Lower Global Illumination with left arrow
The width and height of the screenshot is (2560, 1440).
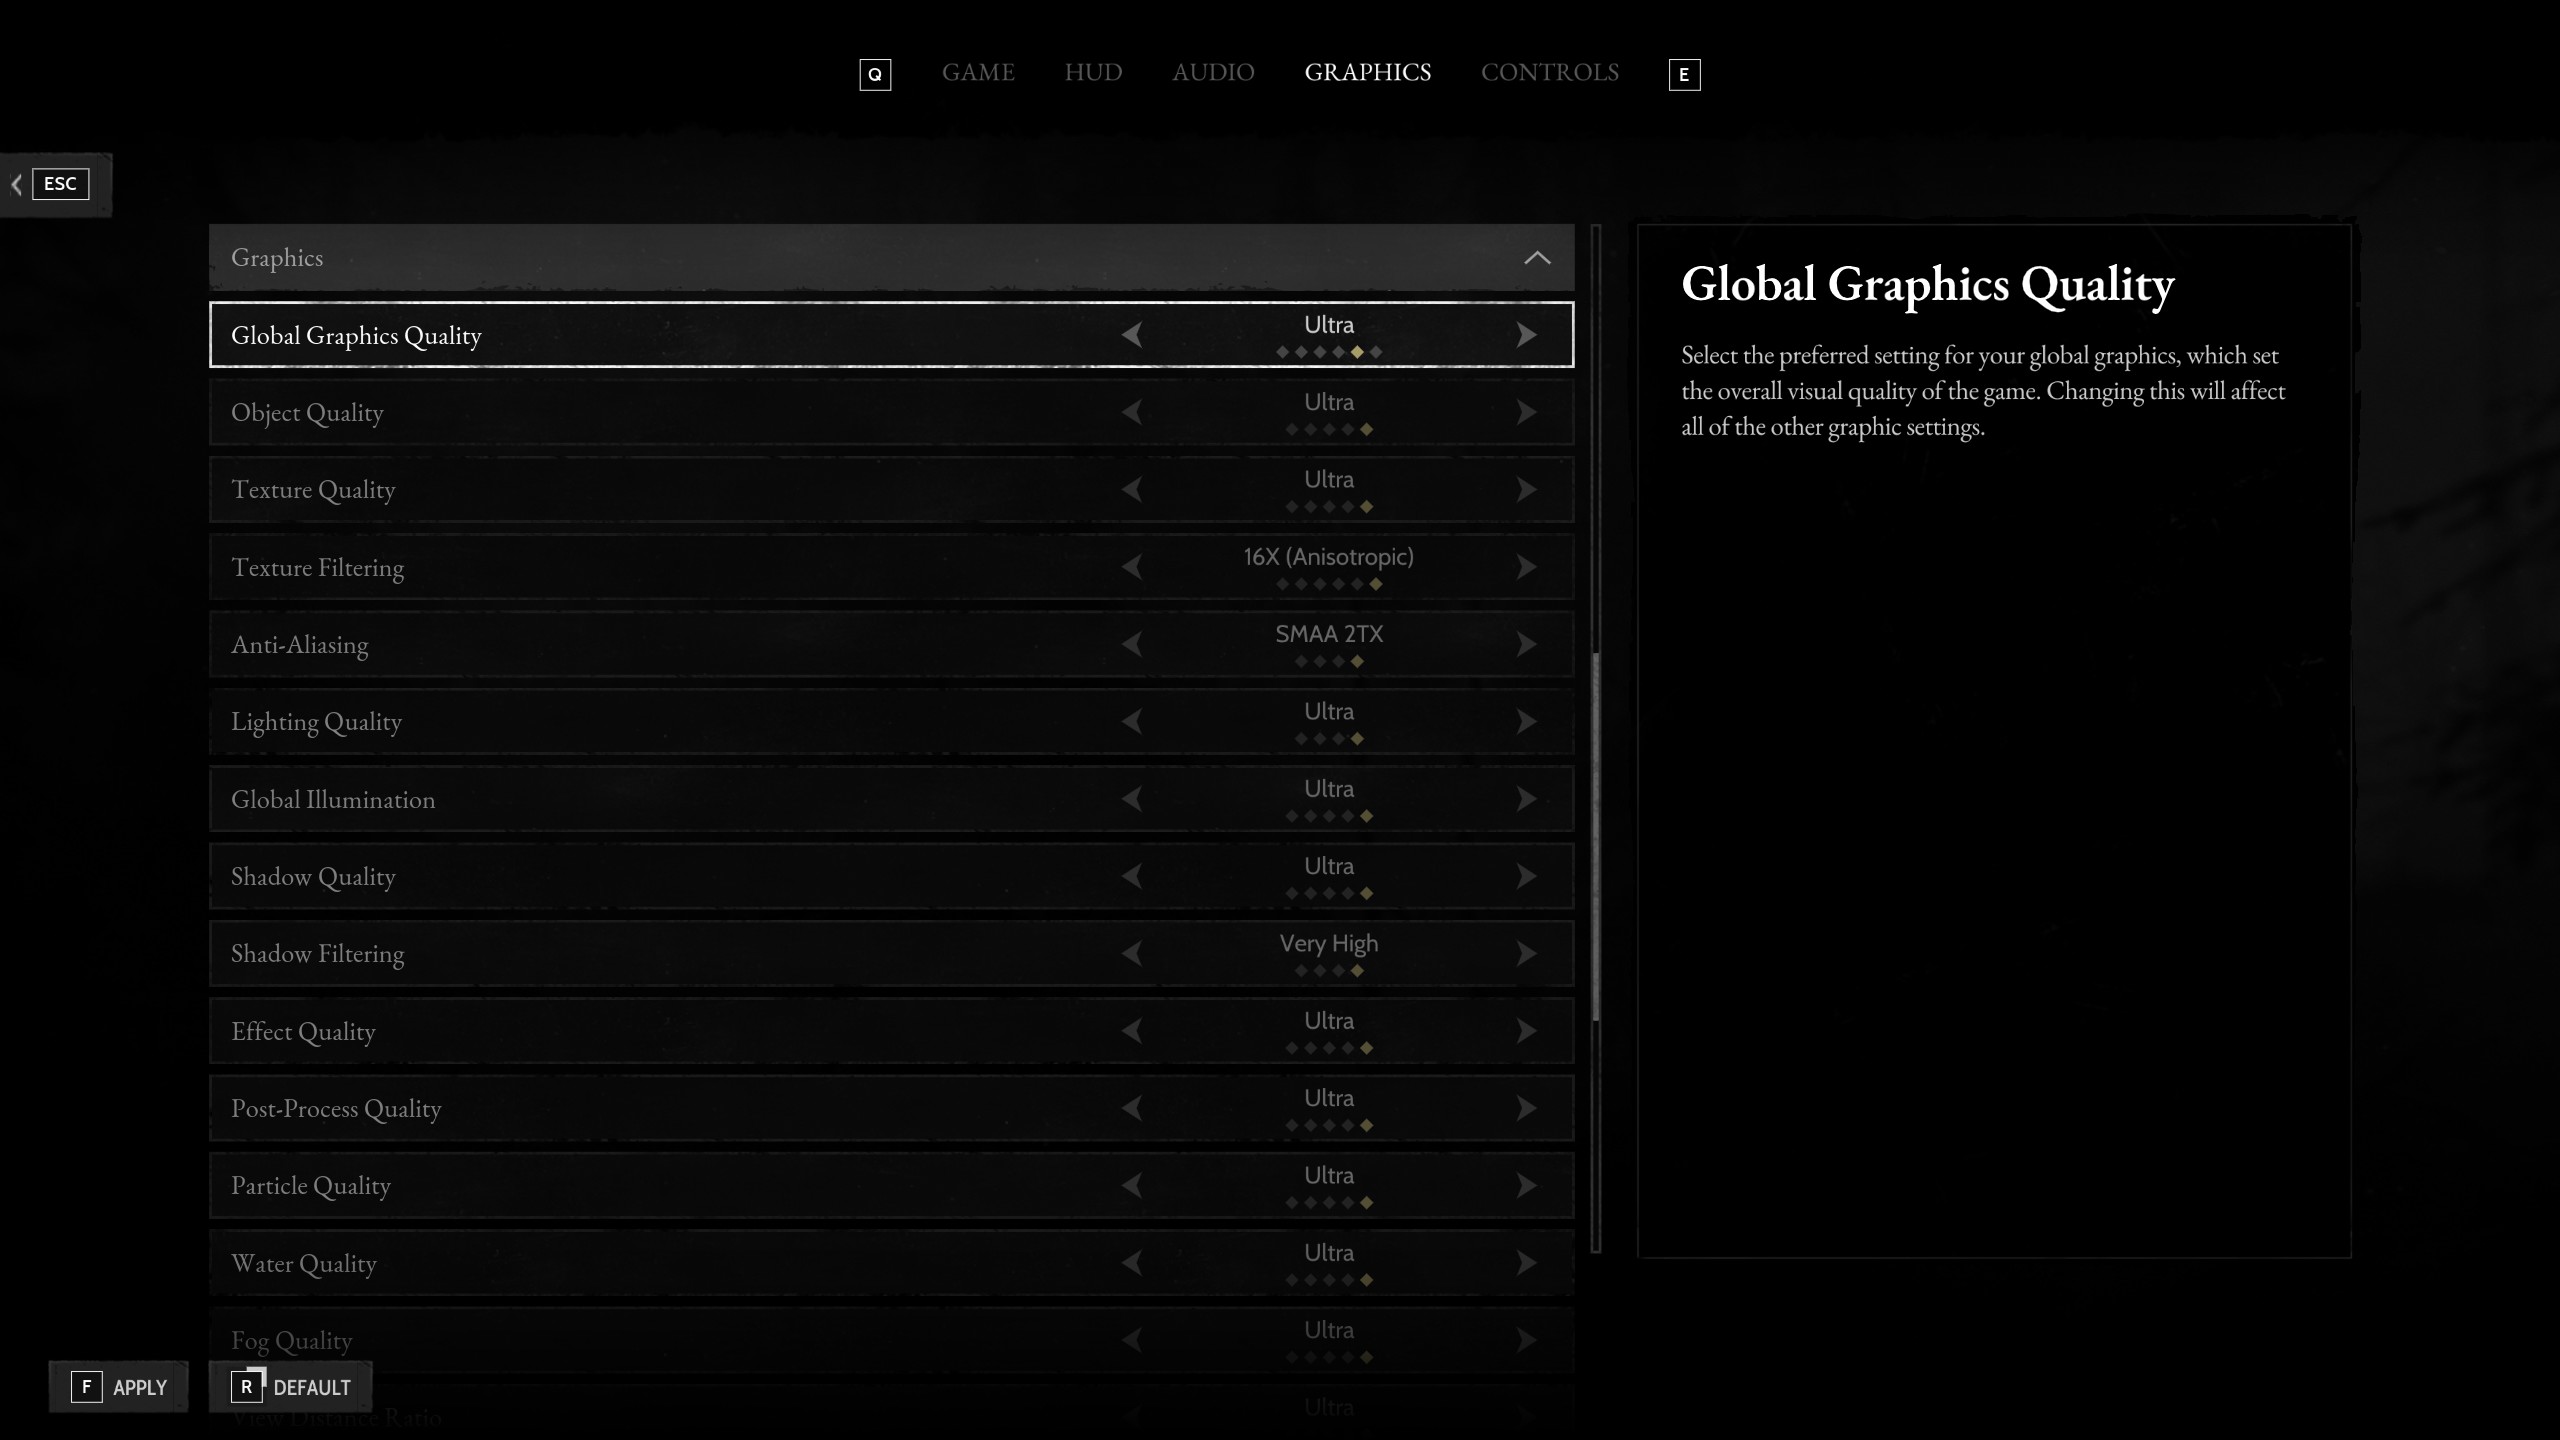pos(1132,799)
